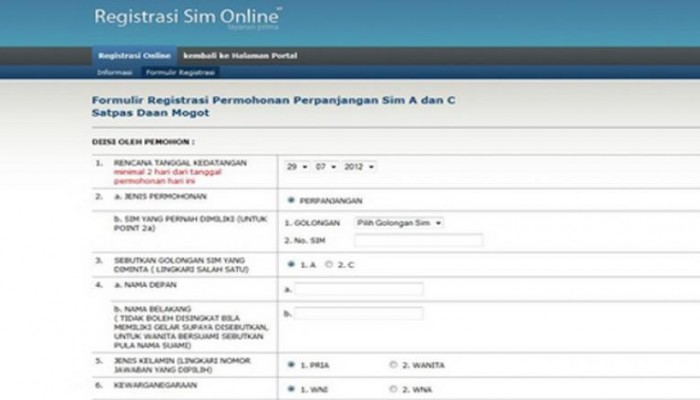Select the Formulir Registrasi sub-tab
This screenshot has width=700, height=400.
180,73
